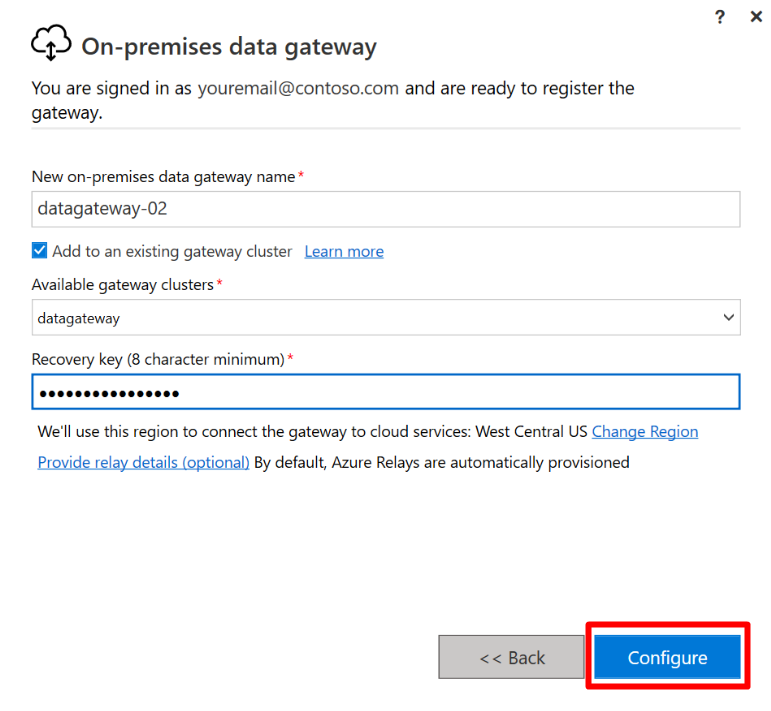Open help via the question mark icon
Screen dimensions: 771x711
719,17
